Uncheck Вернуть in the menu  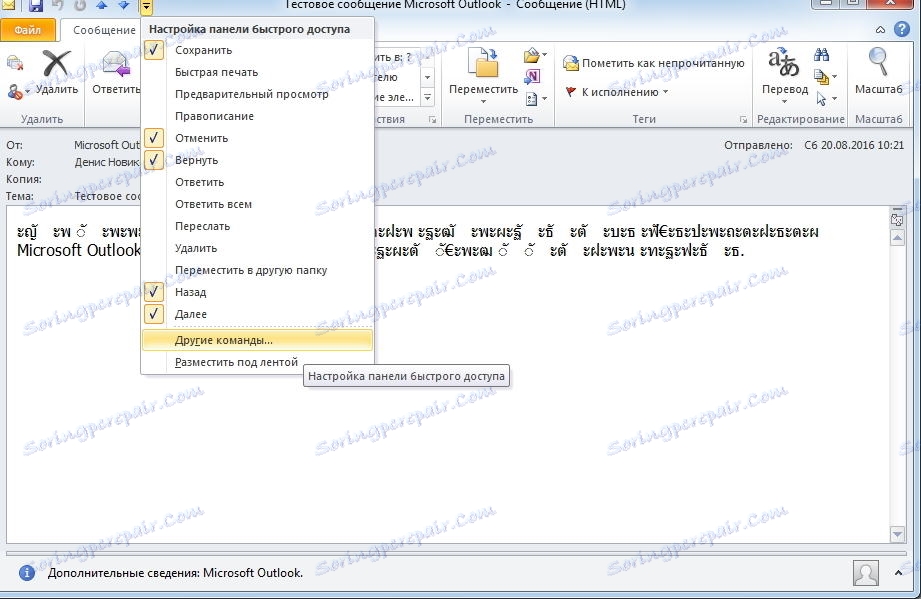click(257, 160)
